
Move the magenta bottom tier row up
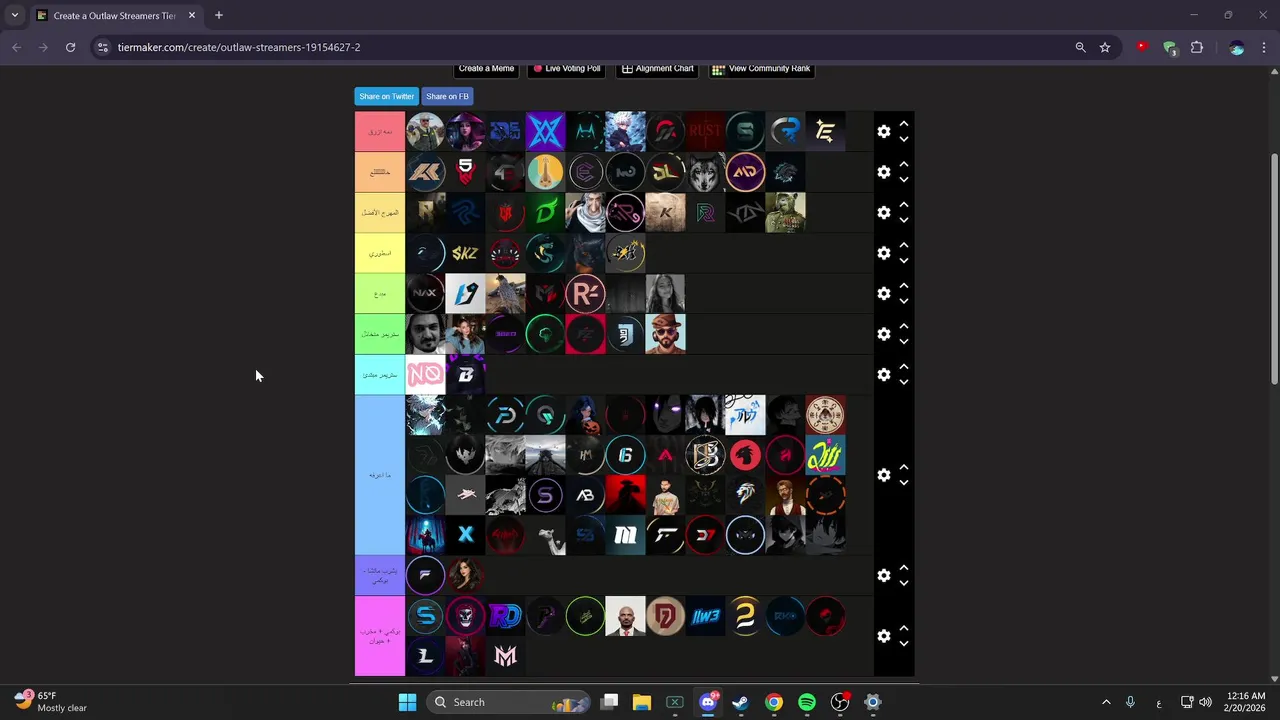904,628
